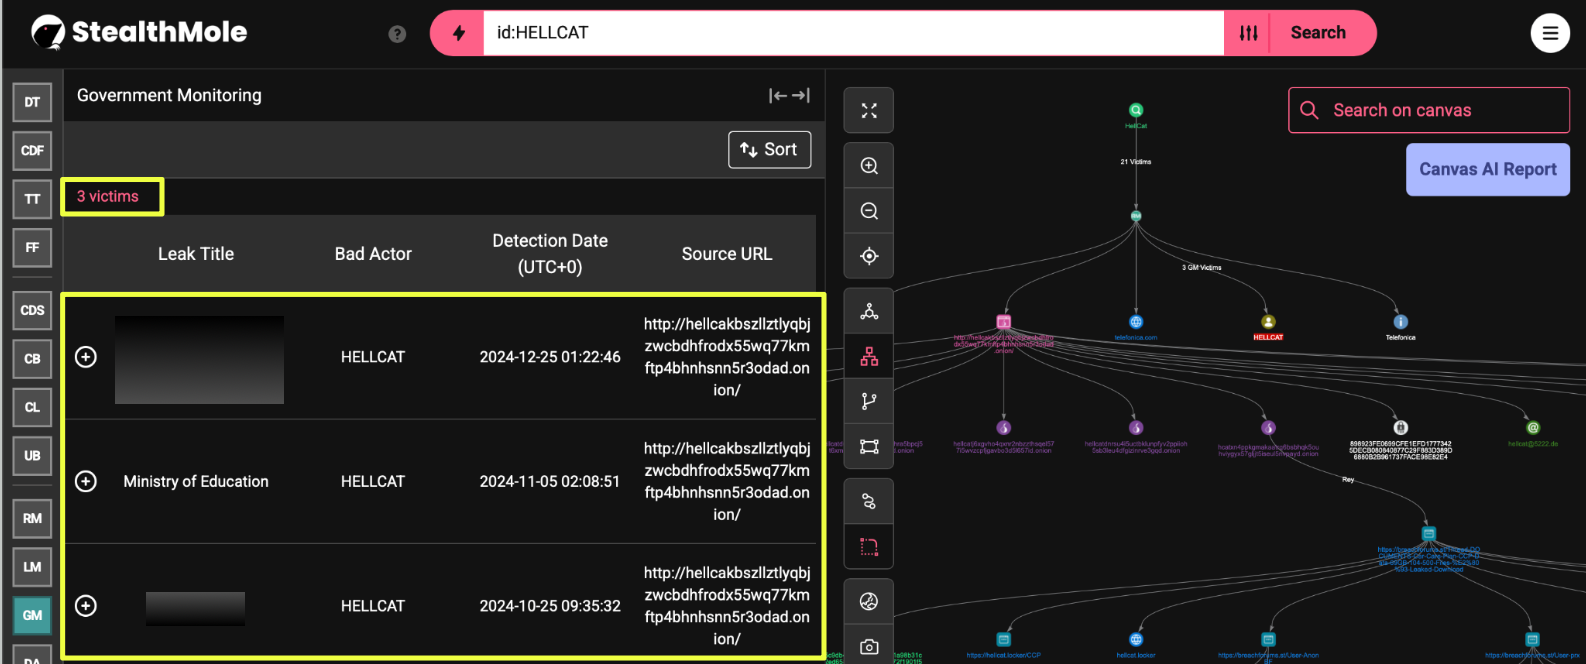
Task: Expand the 2024-10-25 leak row
Action: pos(86,606)
